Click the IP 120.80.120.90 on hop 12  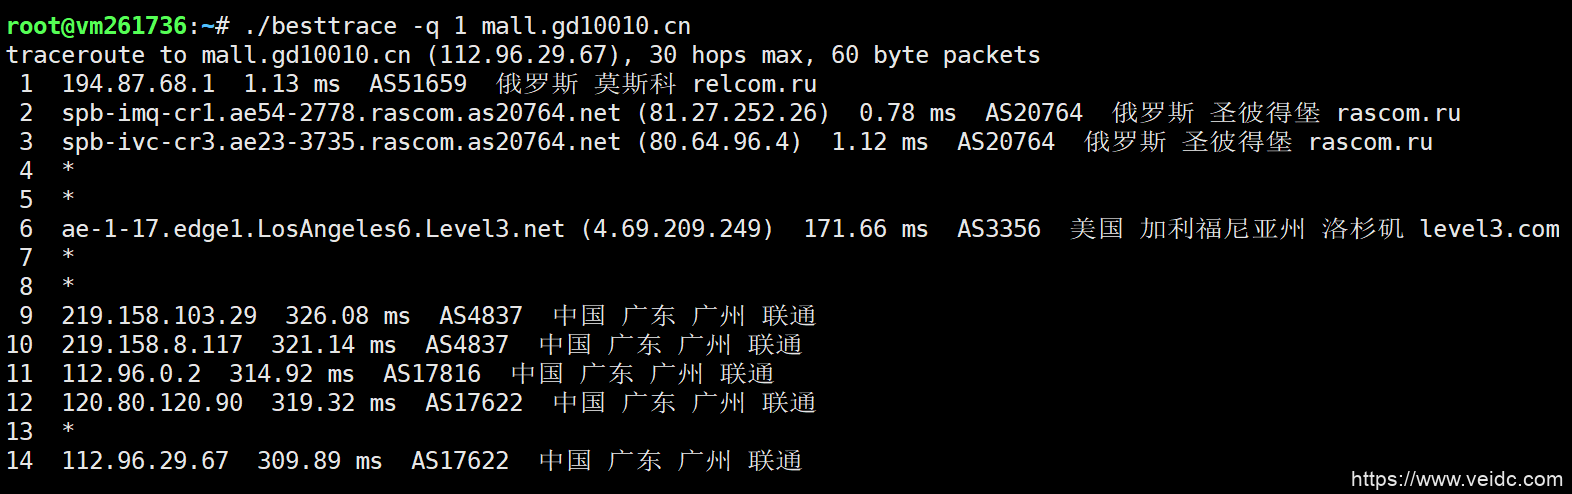coord(152,403)
